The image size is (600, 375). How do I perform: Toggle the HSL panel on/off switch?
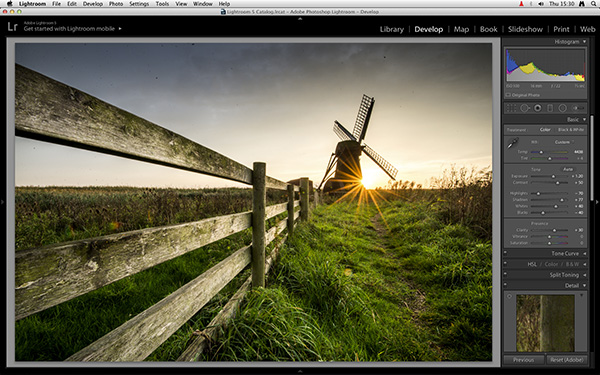[505, 264]
